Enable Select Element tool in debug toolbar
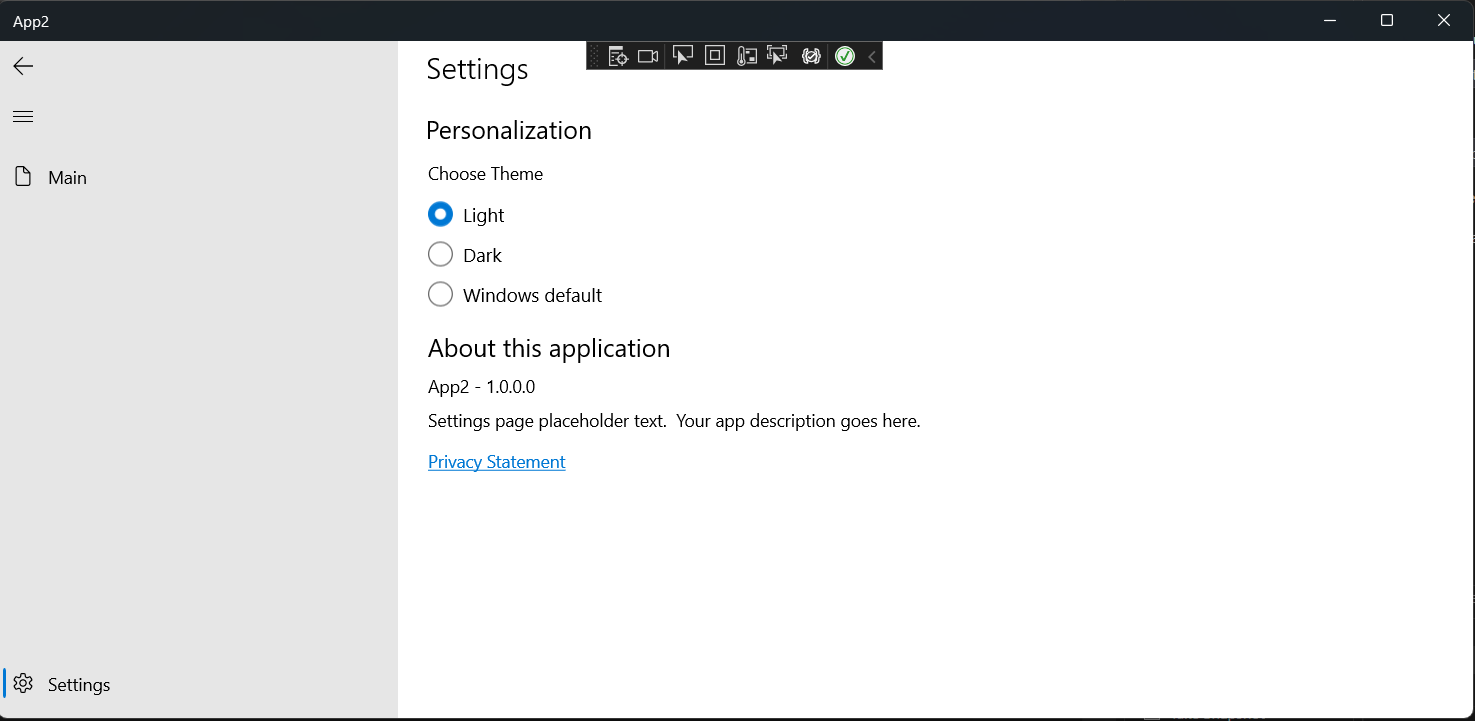The height and width of the screenshot is (721, 1475). (x=683, y=57)
